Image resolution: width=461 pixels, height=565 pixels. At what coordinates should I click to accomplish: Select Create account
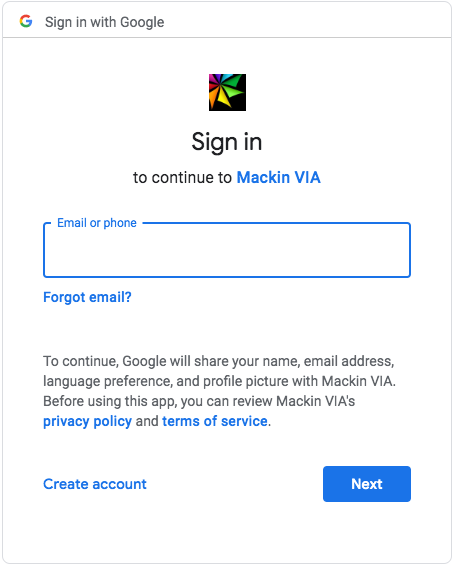pyautogui.click(x=95, y=484)
